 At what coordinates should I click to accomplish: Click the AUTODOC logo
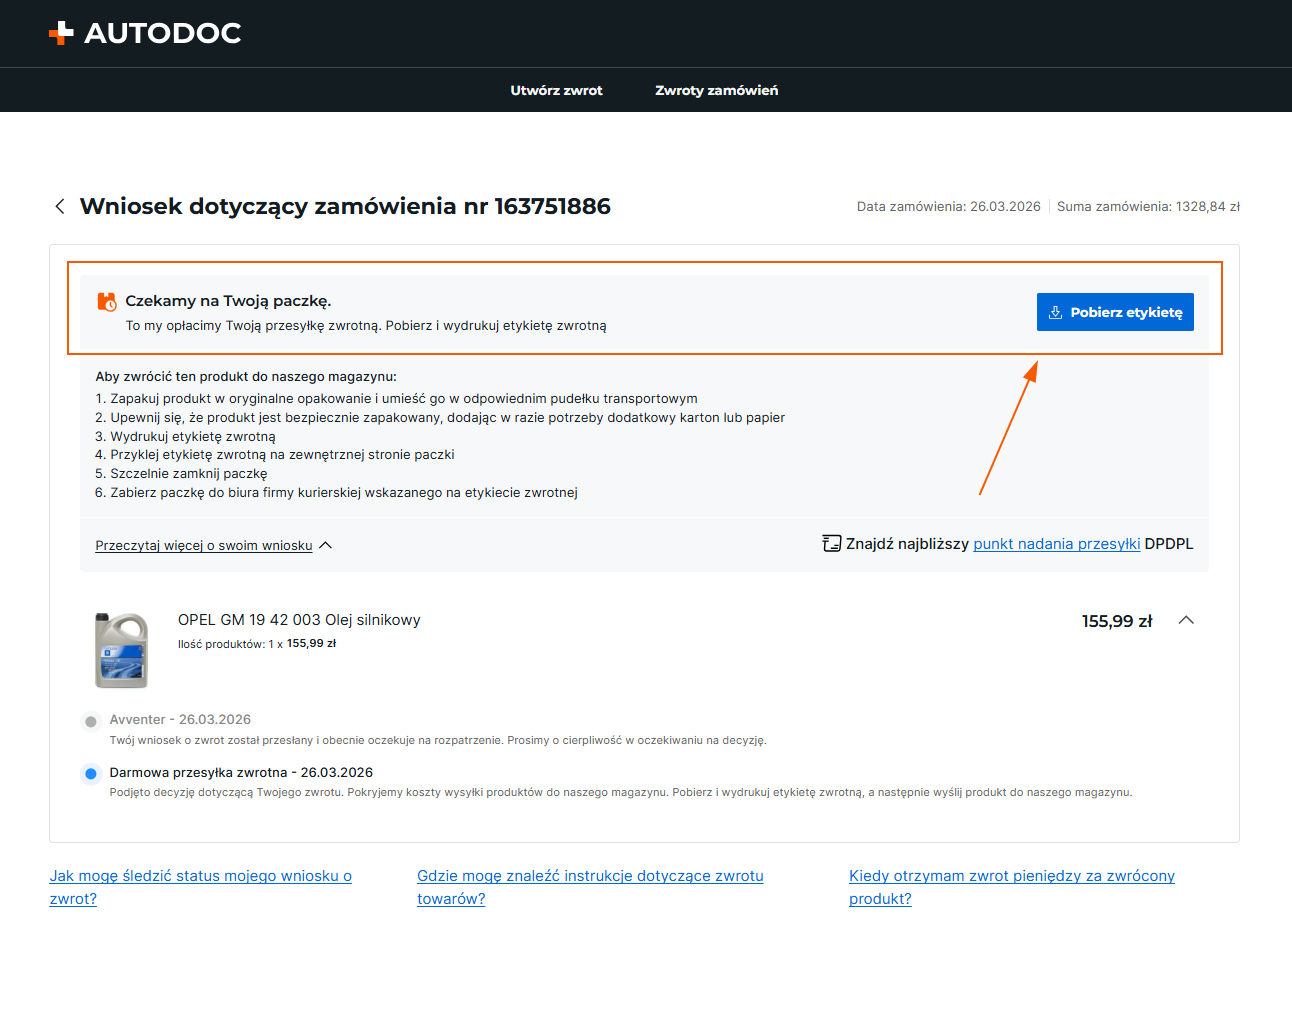click(x=145, y=33)
